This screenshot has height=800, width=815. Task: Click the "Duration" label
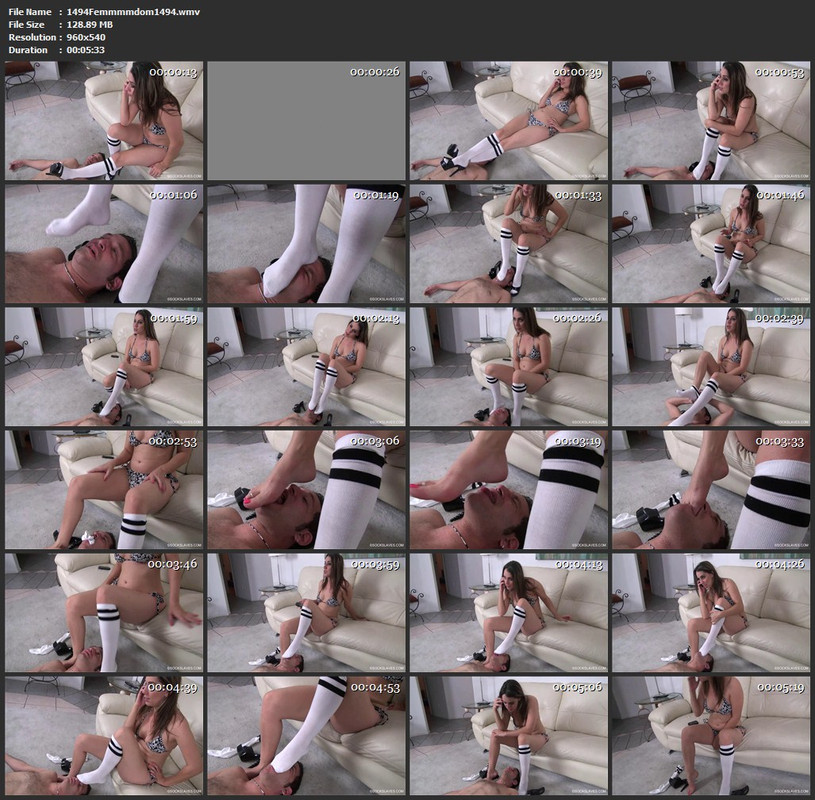coord(28,50)
